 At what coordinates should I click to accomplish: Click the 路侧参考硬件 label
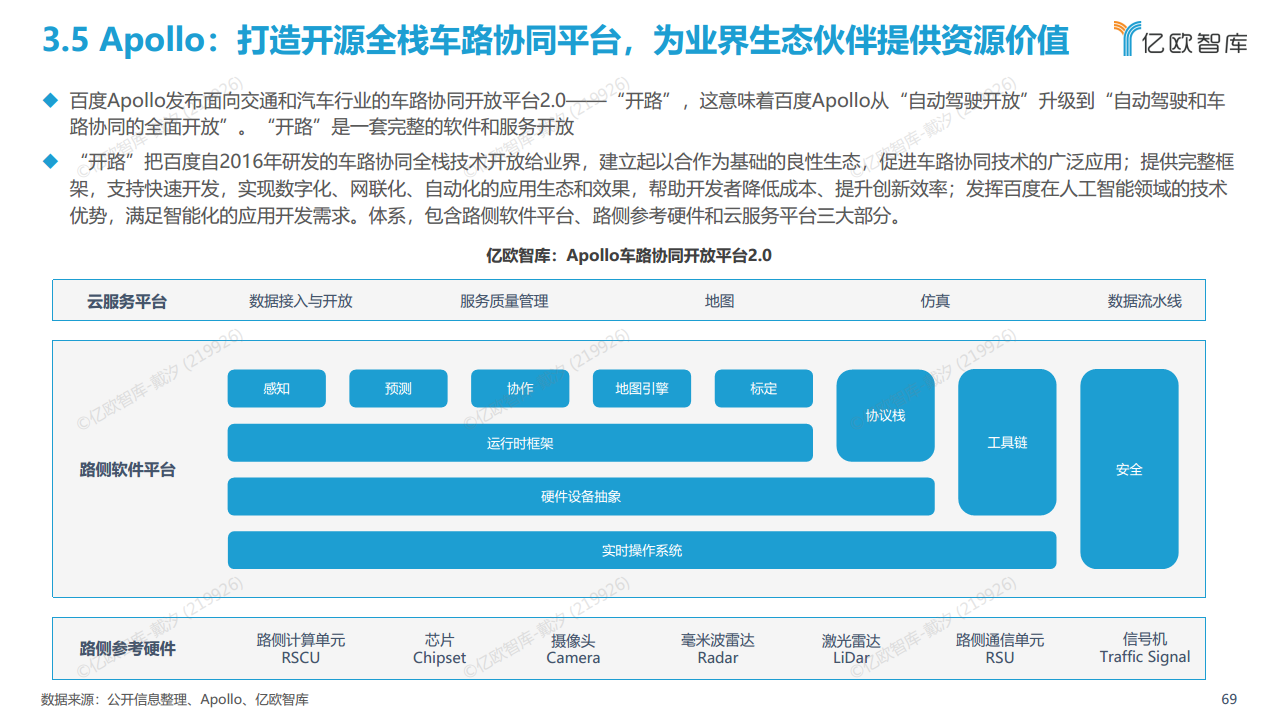[x=127, y=649]
